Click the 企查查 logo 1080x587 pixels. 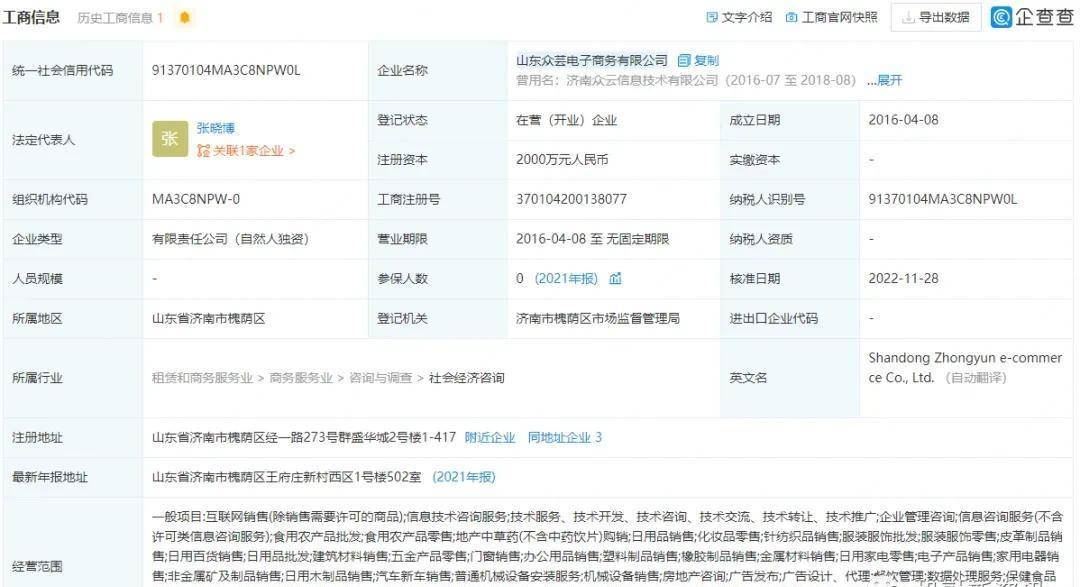pyautogui.click(x=1032, y=17)
